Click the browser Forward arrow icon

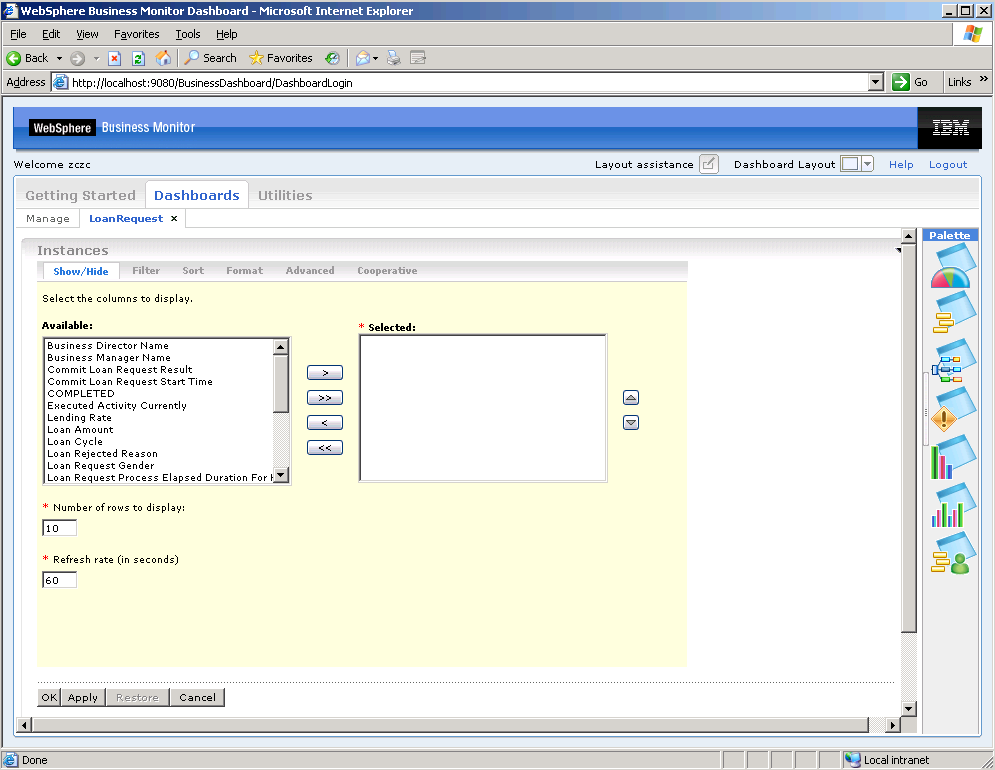pos(77,58)
